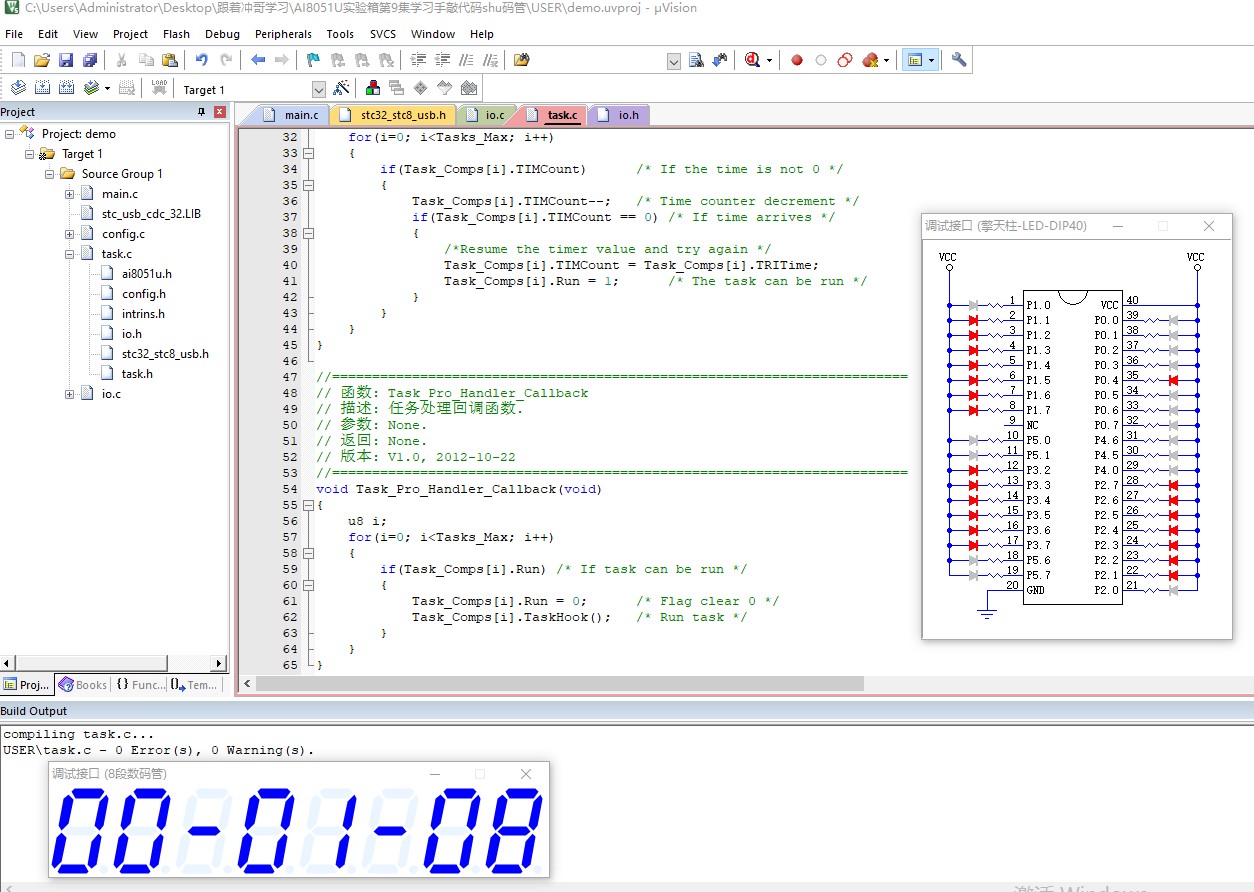The width and height of the screenshot is (1254, 892).
Task: Click Manage Project Items colored blocks icon
Action: (x=373, y=88)
